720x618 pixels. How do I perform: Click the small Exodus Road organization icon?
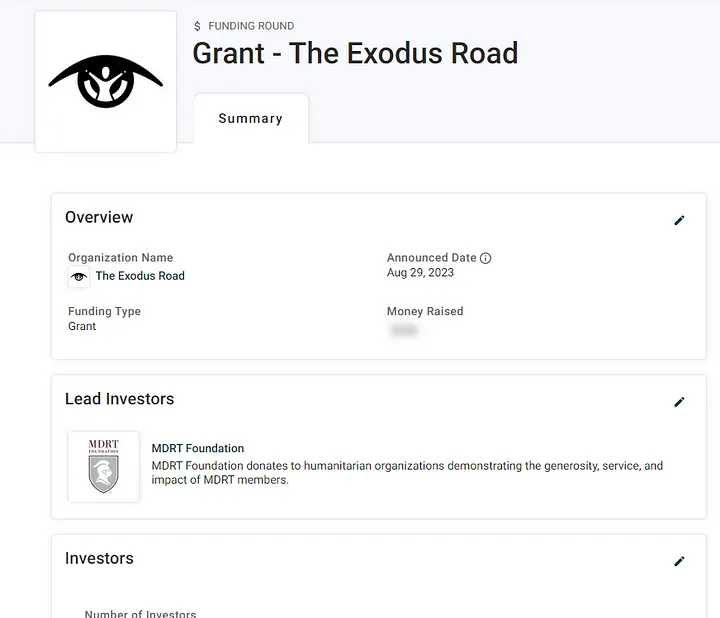pyautogui.click(x=79, y=277)
